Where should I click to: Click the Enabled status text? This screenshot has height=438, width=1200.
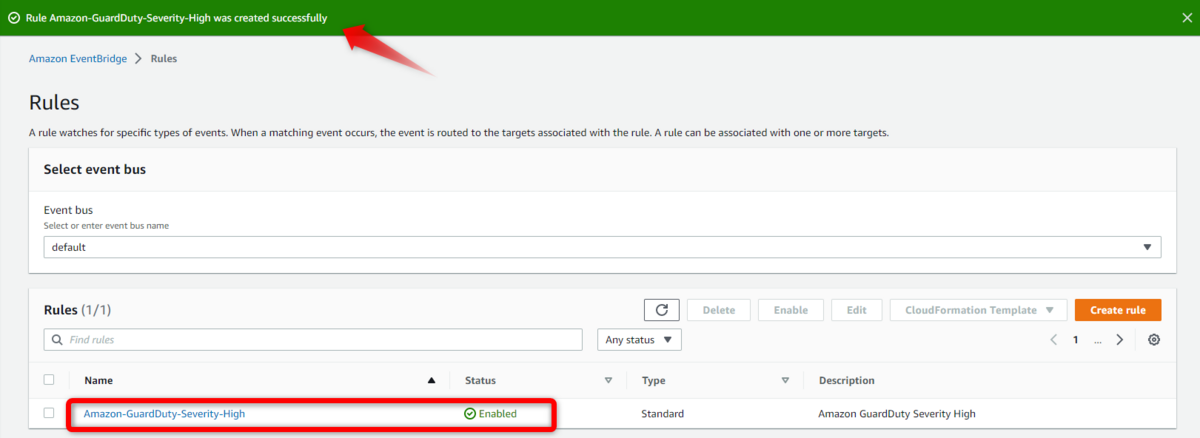[498, 413]
